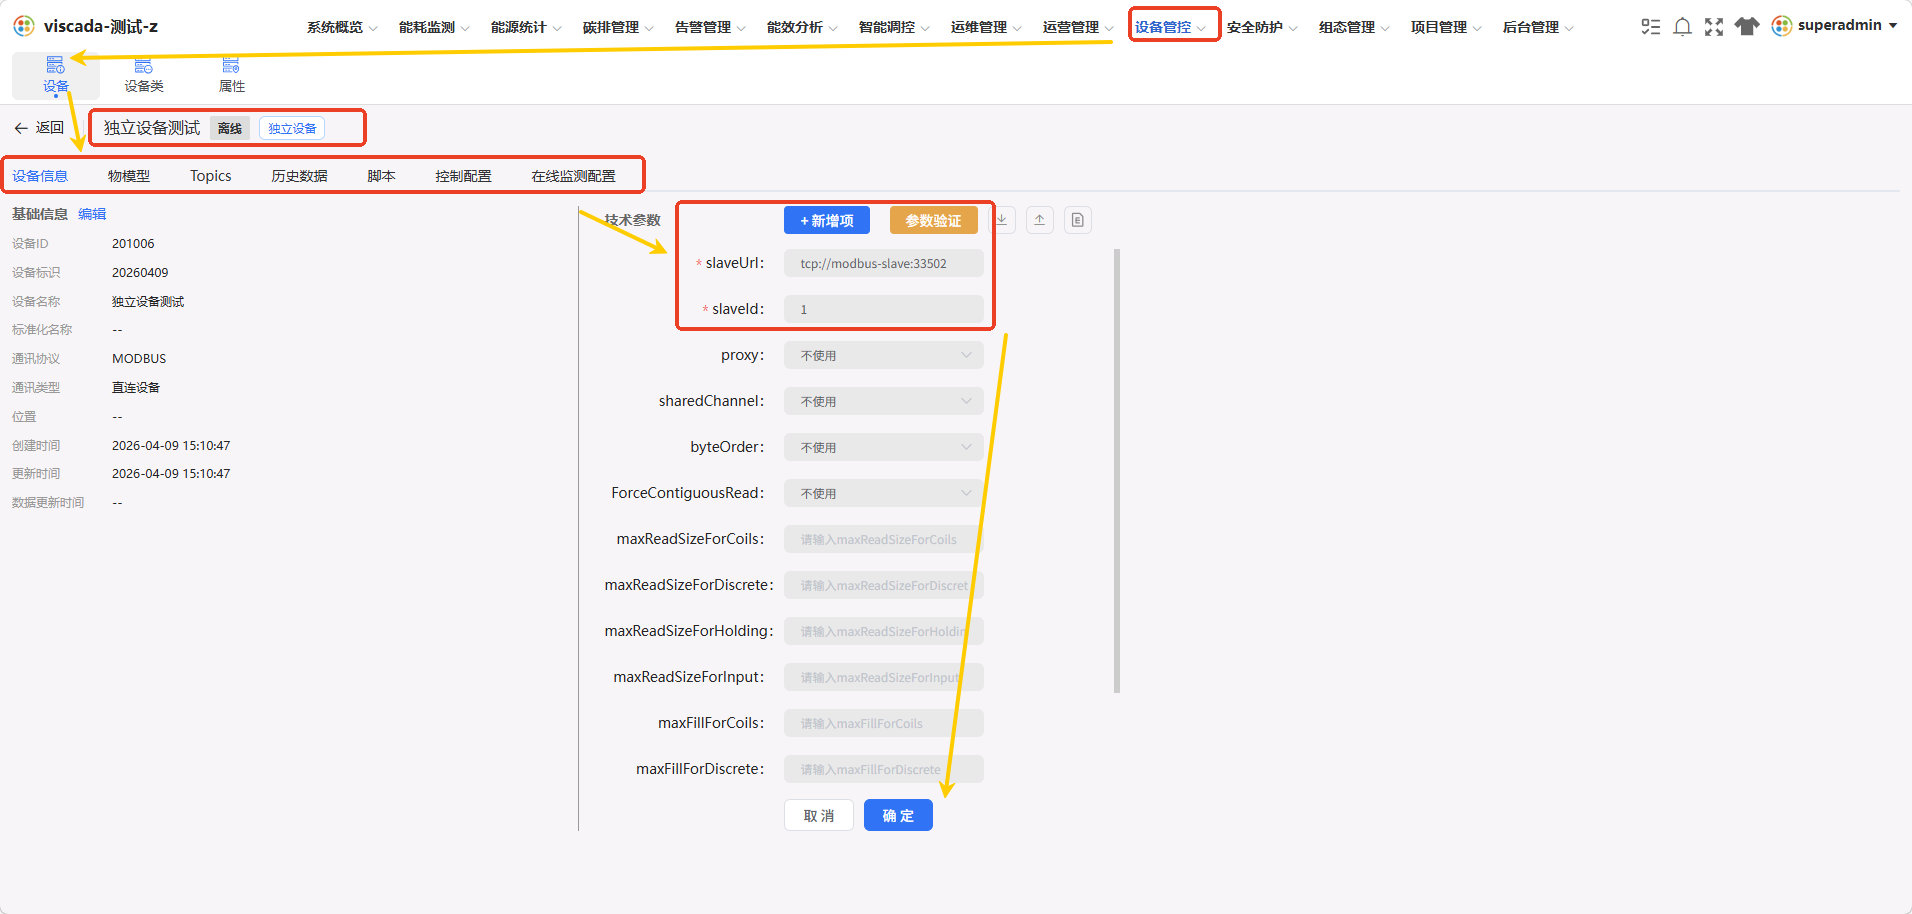Click the MODBUS protocol value
Image resolution: width=1912 pixels, height=914 pixels.
[139, 359]
